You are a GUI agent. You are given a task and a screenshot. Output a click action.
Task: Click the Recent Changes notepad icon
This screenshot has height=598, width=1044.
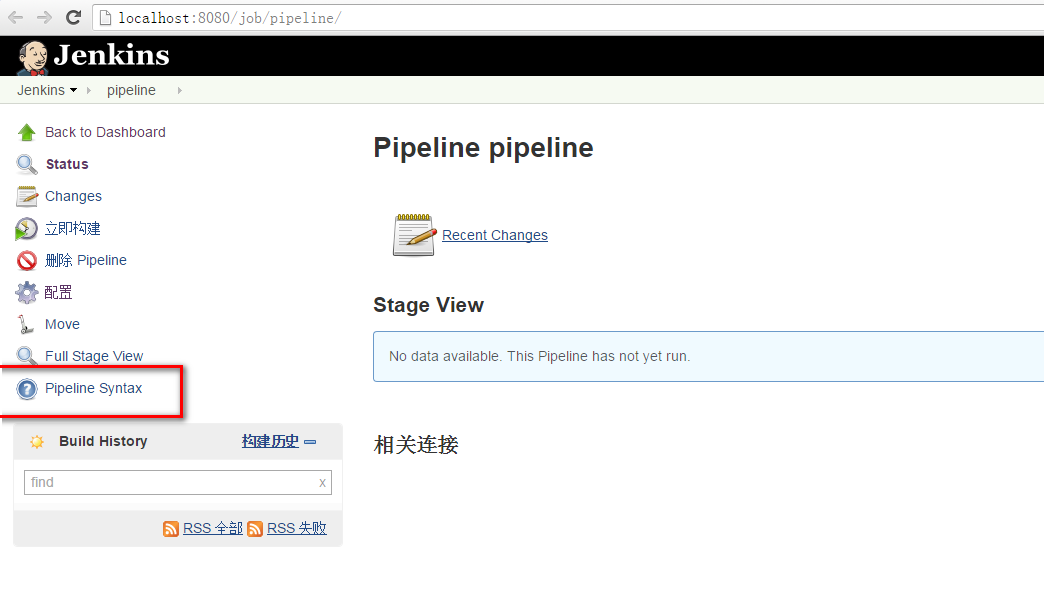coord(413,235)
